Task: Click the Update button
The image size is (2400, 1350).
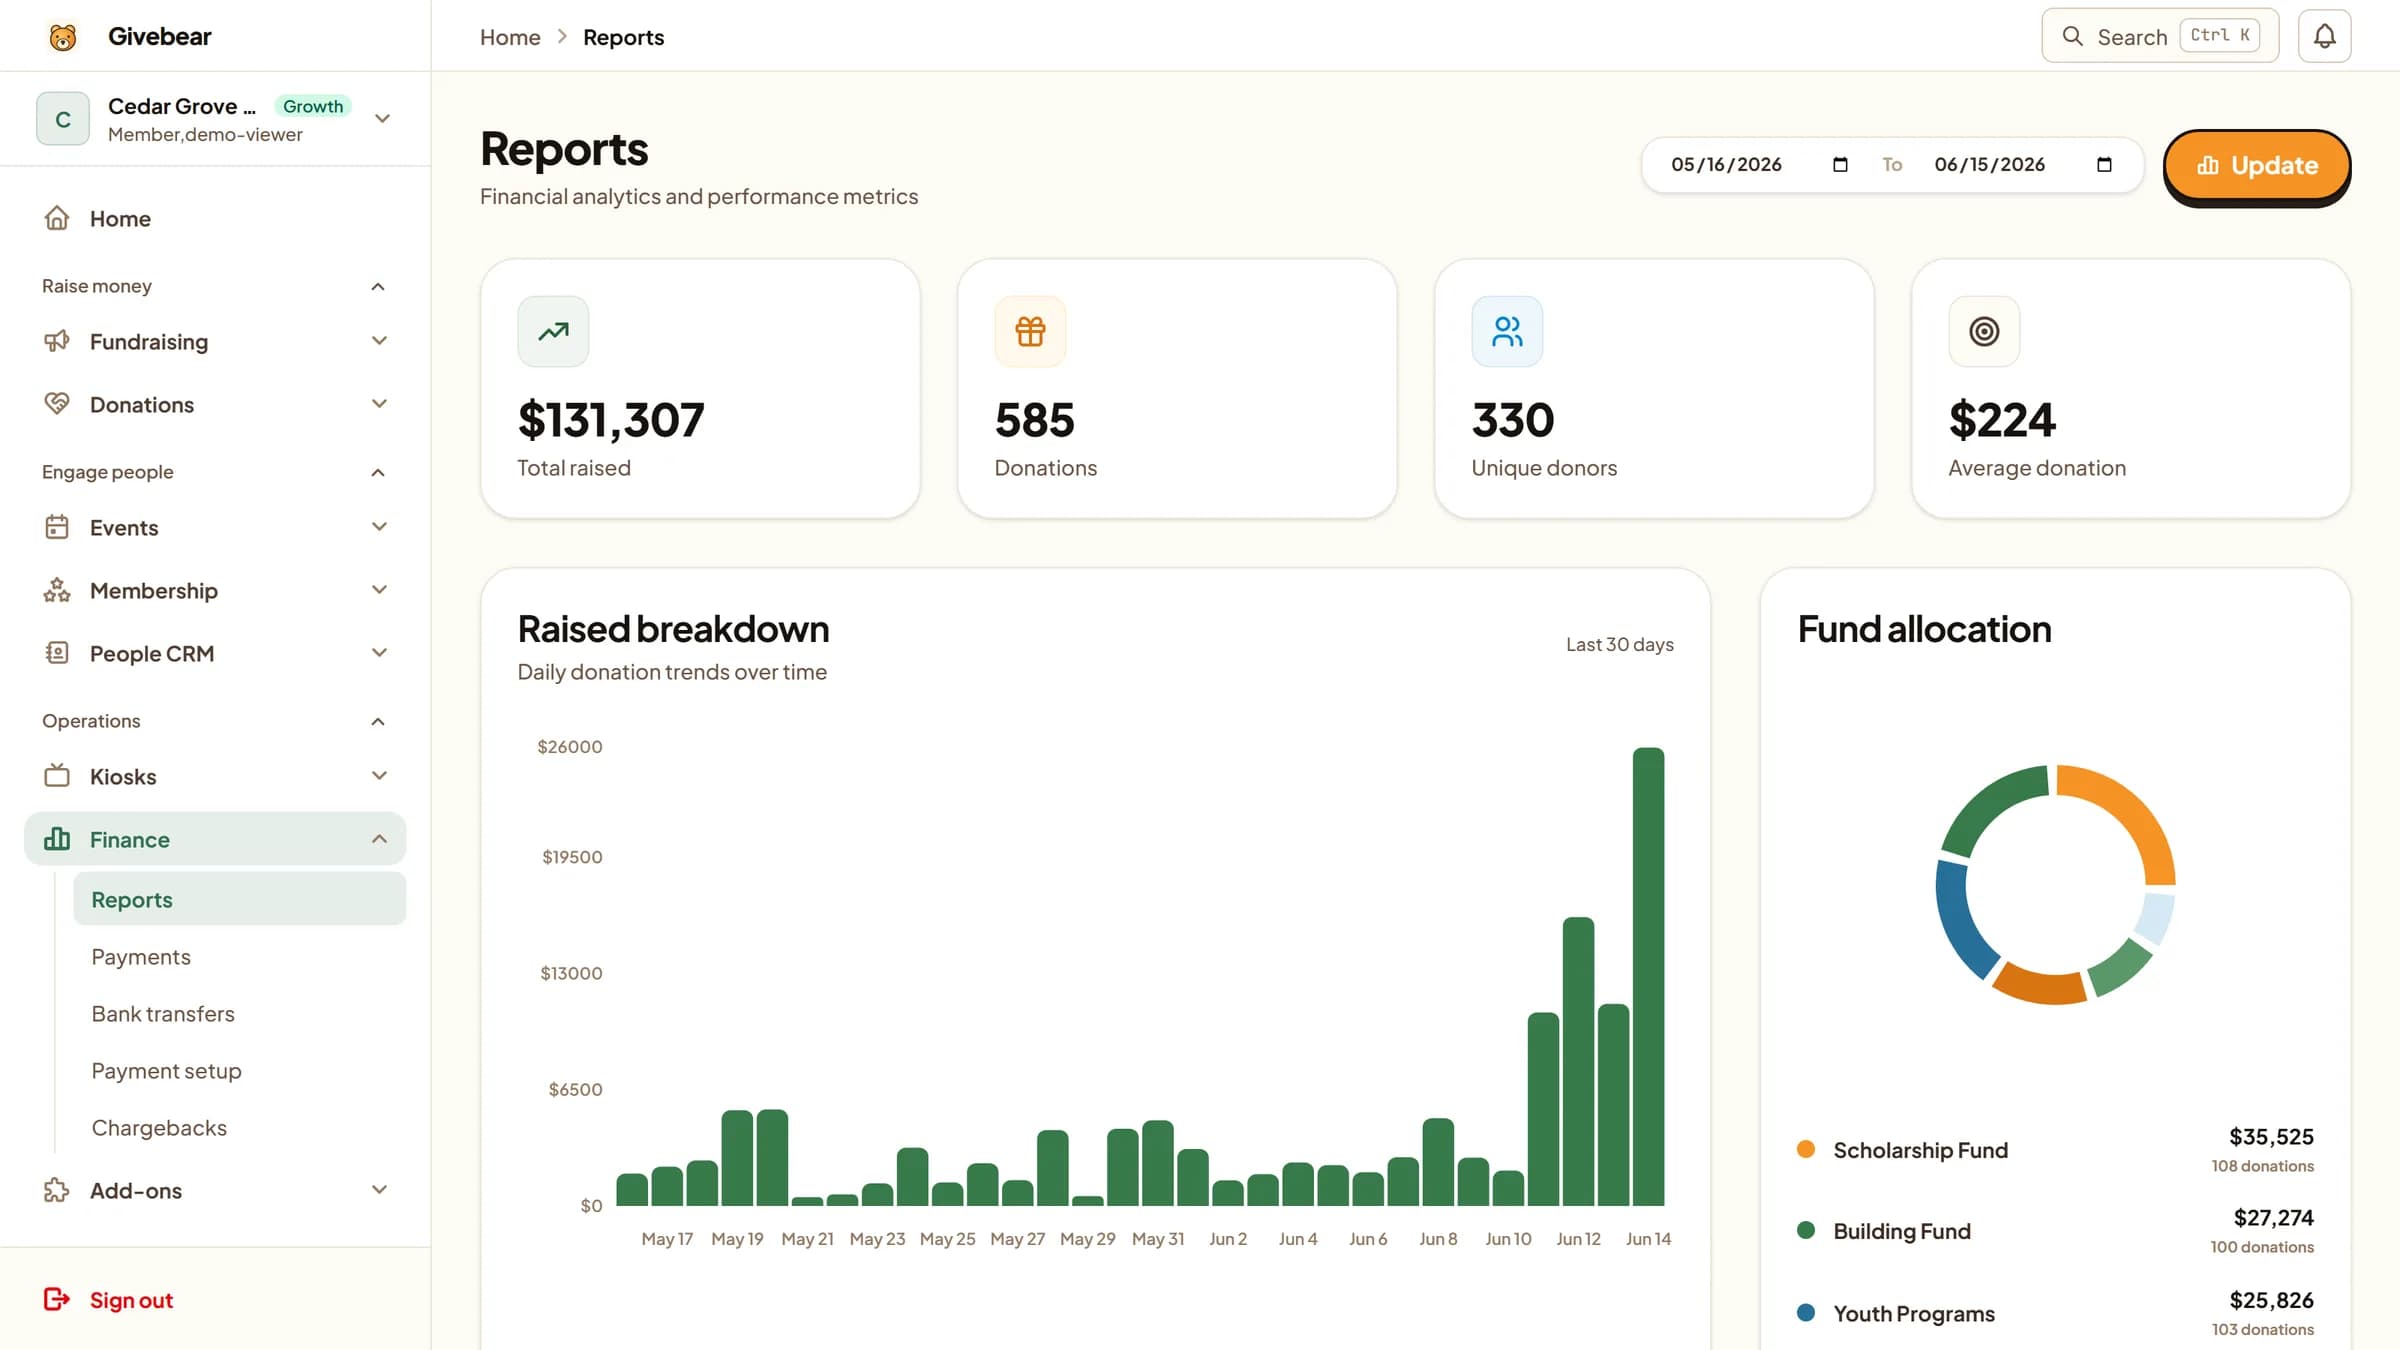Action: [2257, 165]
